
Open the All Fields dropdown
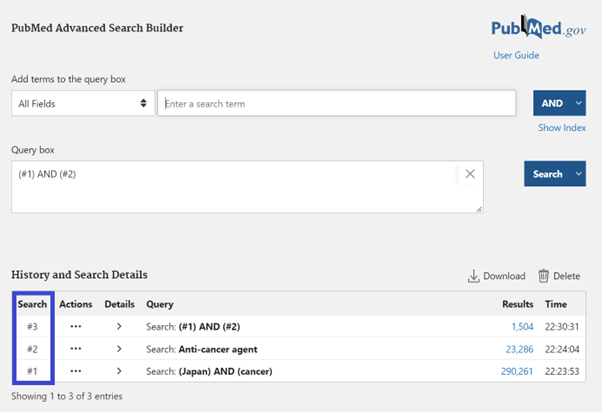tap(82, 103)
